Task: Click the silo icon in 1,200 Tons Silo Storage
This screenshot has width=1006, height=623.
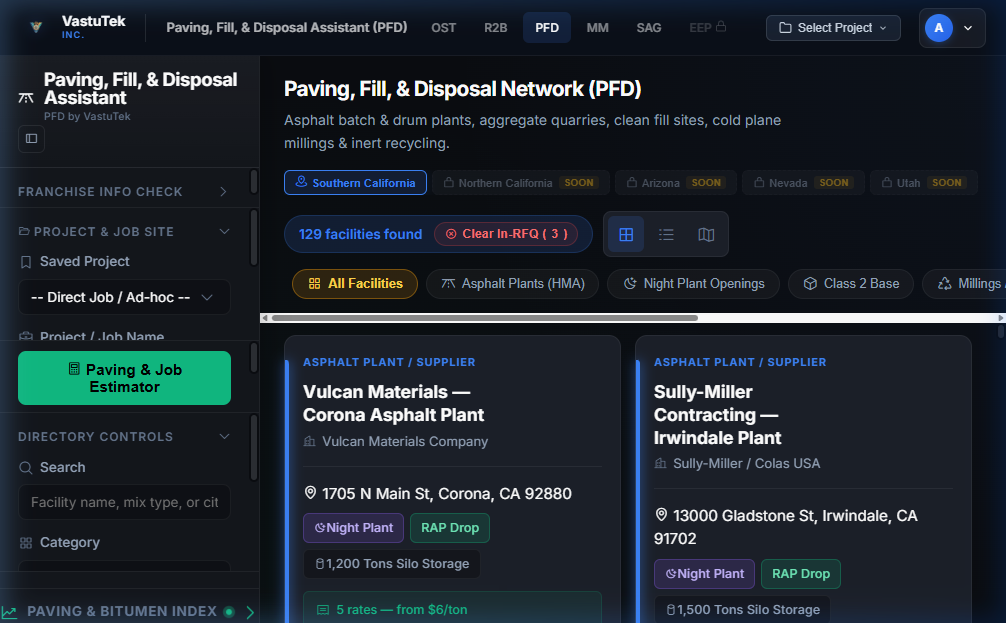Action: [x=320, y=564]
